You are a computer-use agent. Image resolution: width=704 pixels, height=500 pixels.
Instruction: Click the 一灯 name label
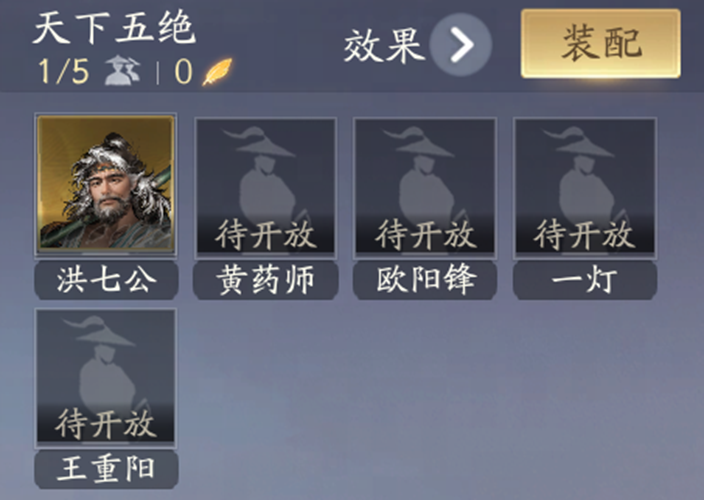(x=585, y=280)
